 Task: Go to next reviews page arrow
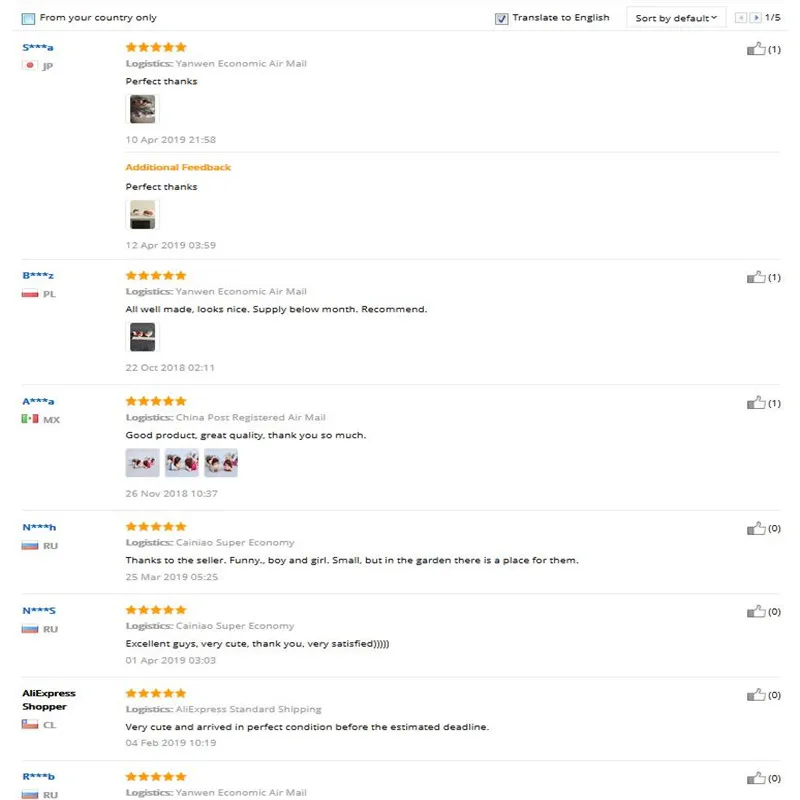click(756, 18)
